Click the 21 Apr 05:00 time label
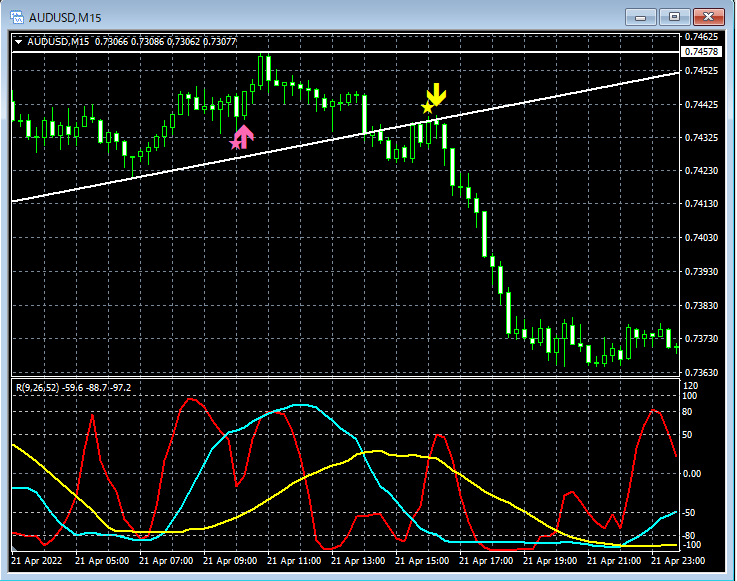 [102, 561]
